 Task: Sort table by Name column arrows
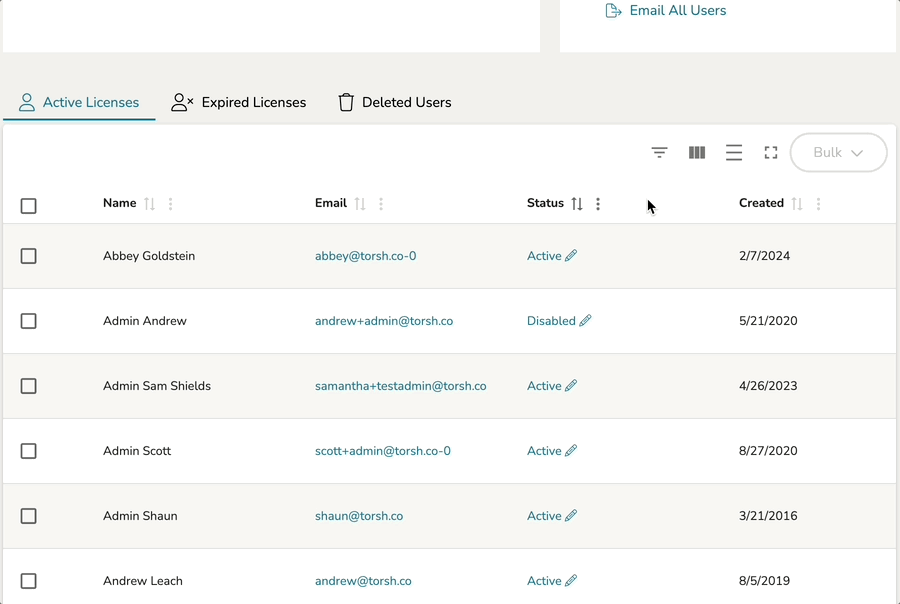click(x=150, y=204)
